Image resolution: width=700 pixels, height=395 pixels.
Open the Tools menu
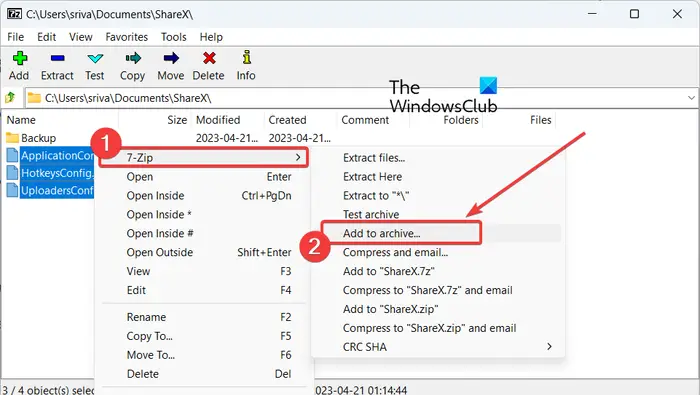(x=174, y=37)
